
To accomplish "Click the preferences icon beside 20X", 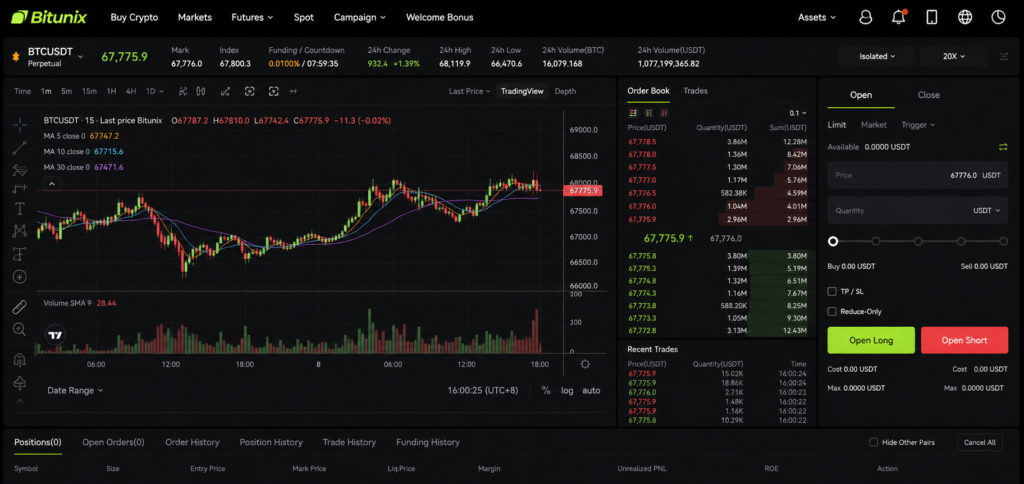I will [1004, 57].
